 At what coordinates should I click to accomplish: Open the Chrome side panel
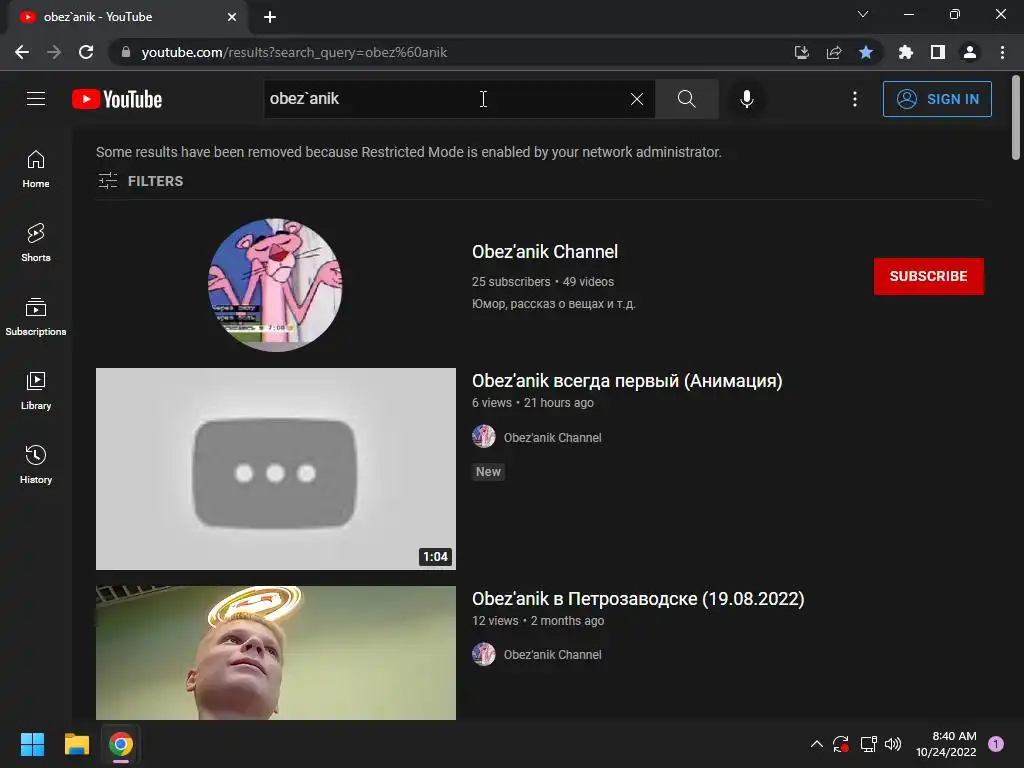coord(938,52)
